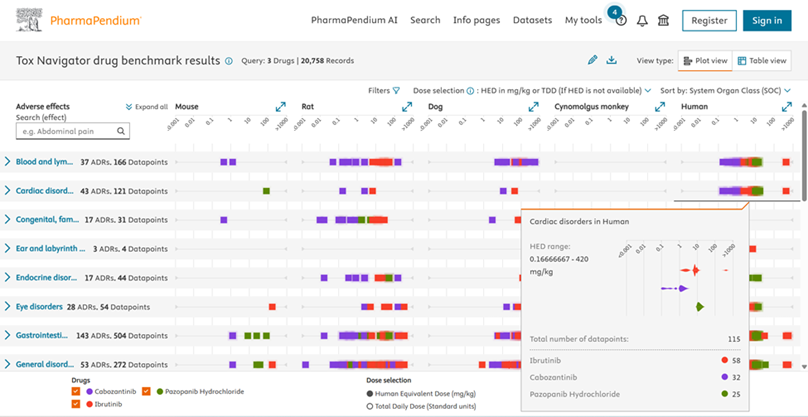Click the adverse effect search field

(x=73, y=131)
